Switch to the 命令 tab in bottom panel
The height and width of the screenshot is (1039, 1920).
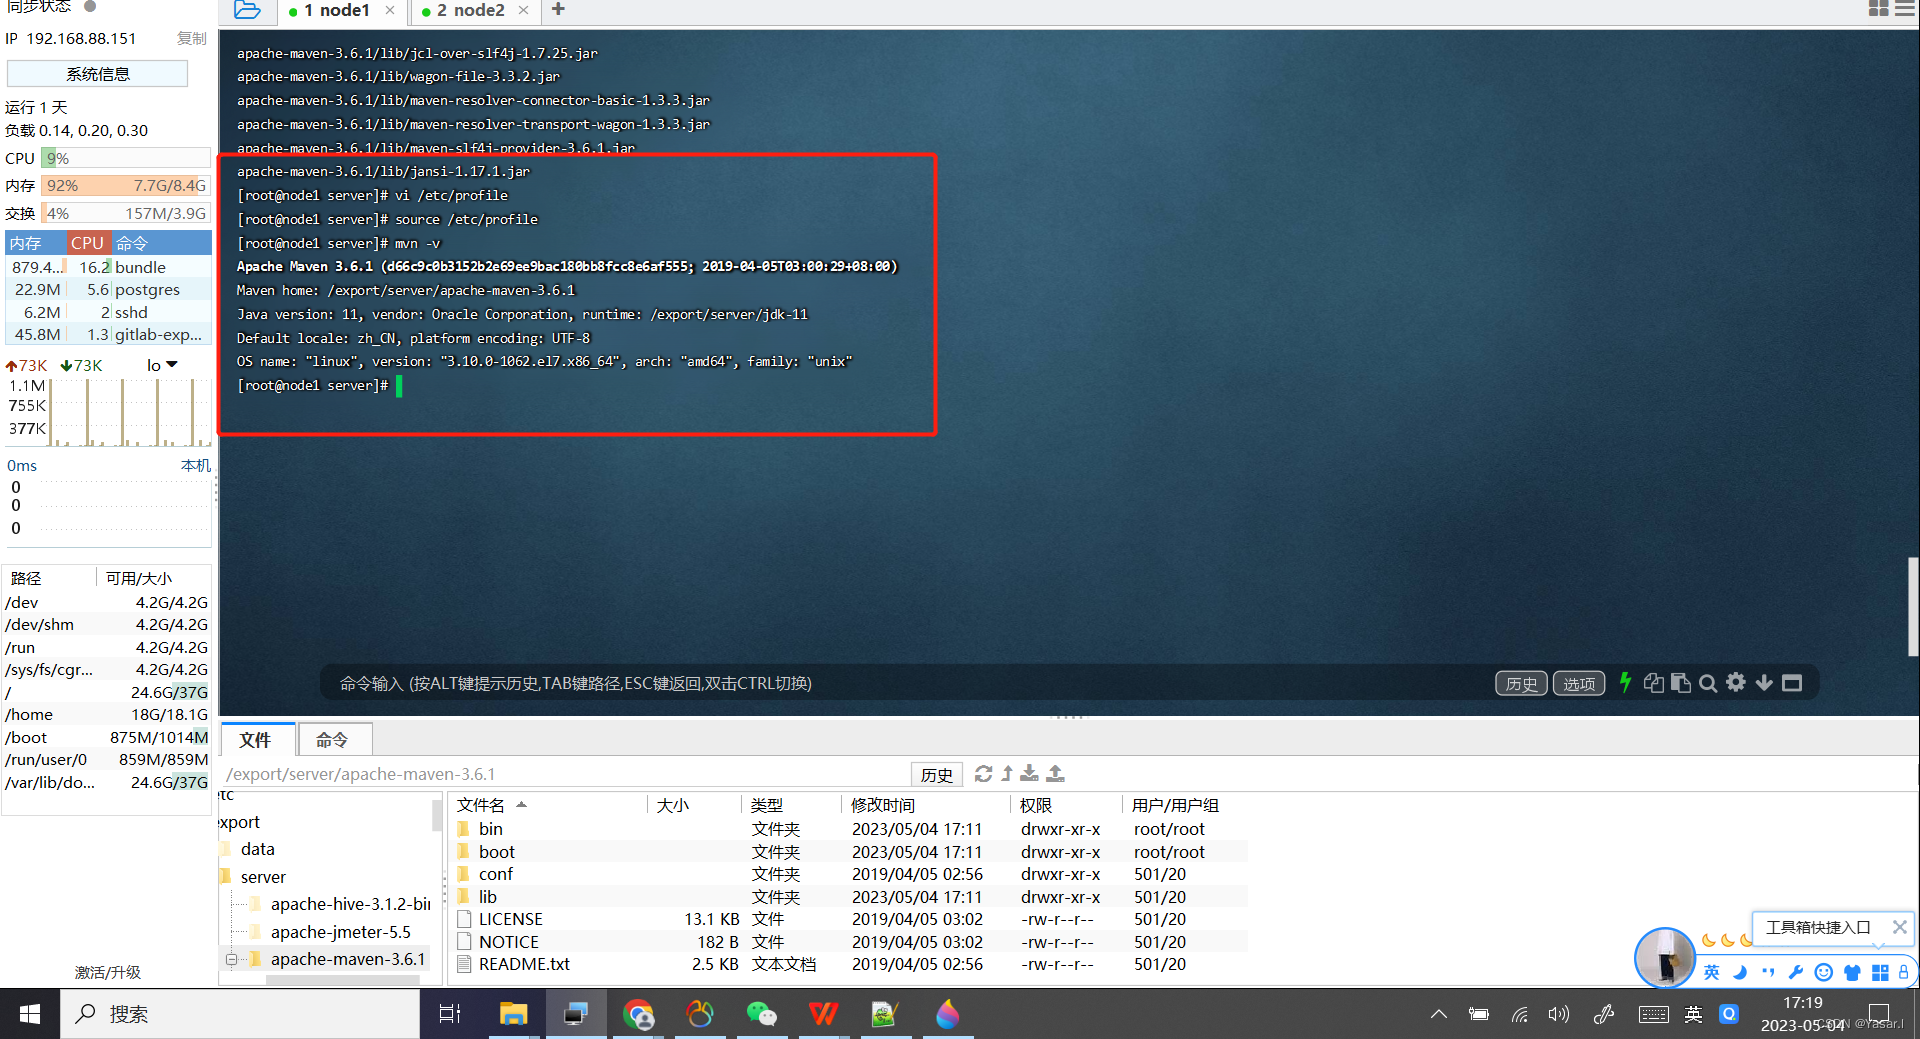334,740
